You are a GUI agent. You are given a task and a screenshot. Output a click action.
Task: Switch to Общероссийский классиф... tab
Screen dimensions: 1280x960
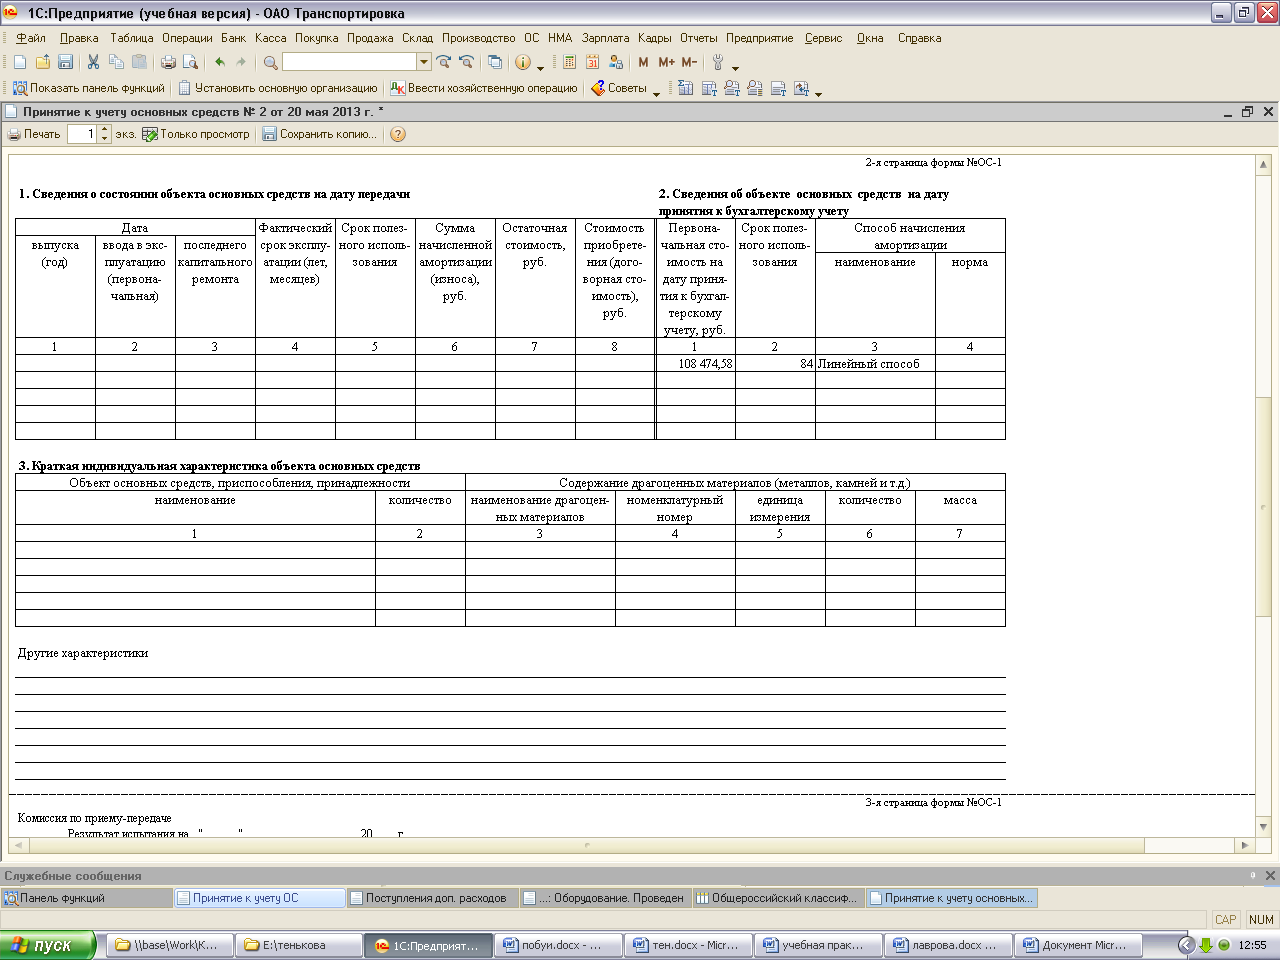point(778,898)
